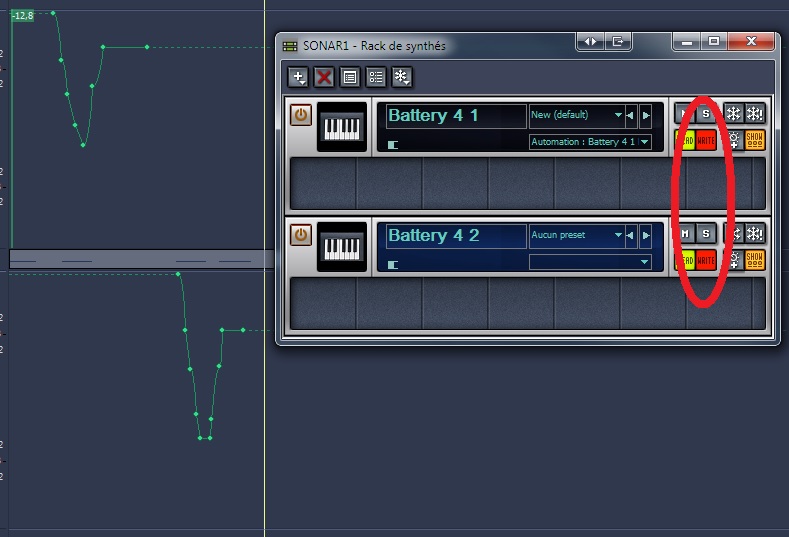This screenshot has height=537, width=789.
Task: Mute Battery 4 2 synth
Action: point(684,234)
